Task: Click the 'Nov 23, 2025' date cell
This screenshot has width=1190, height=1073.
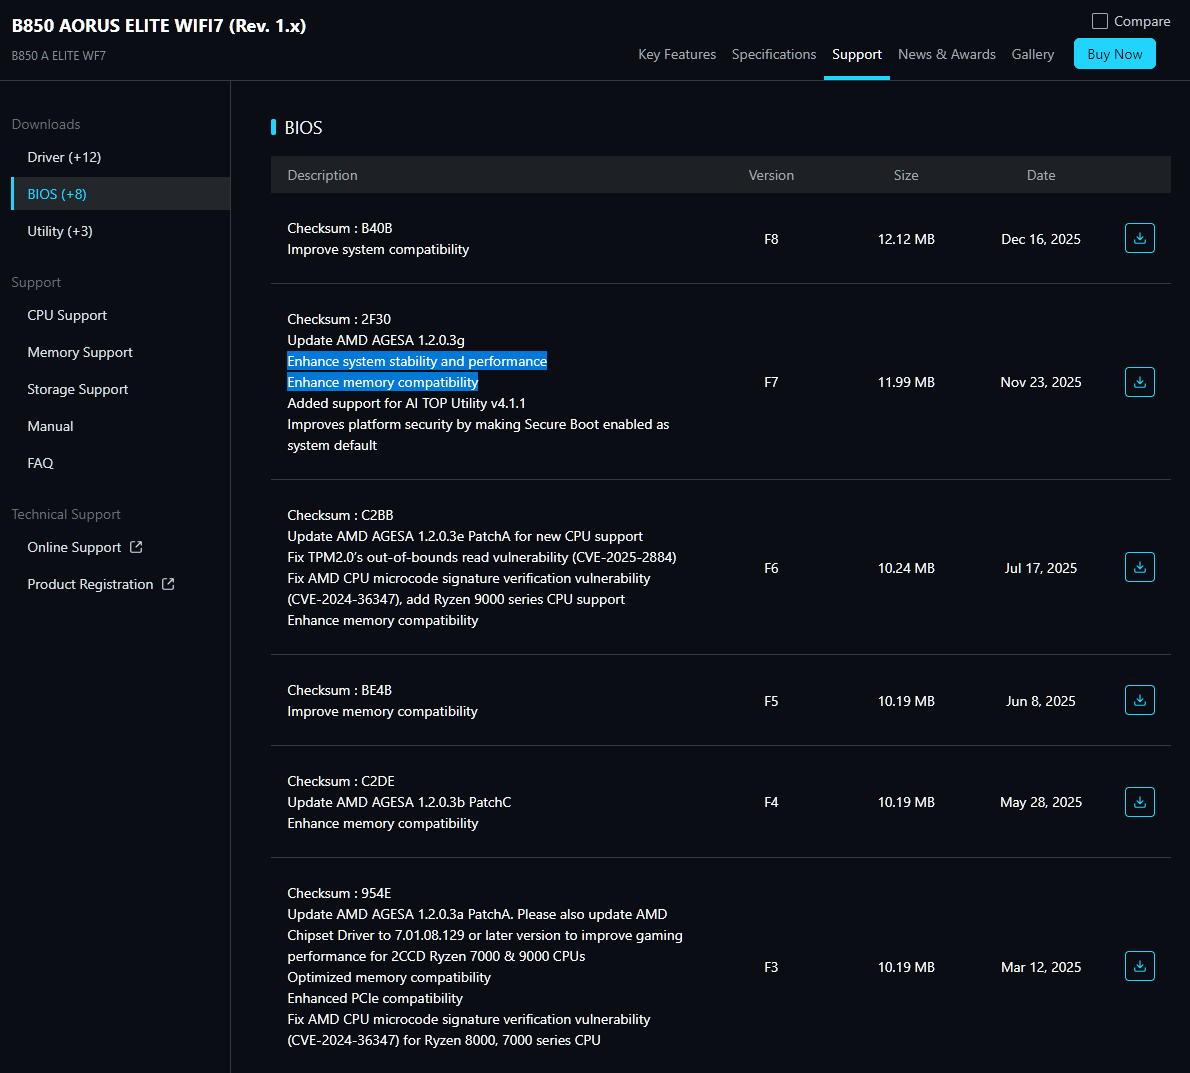Action: click(x=1040, y=382)
